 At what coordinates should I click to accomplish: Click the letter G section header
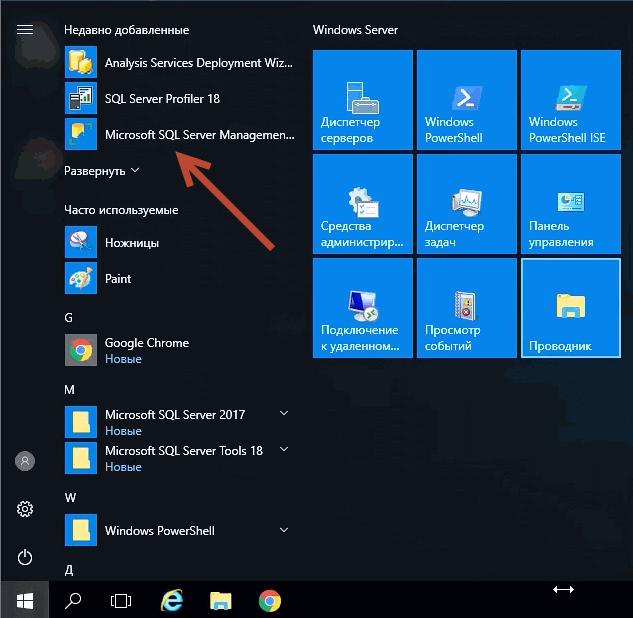coord(69,318)
